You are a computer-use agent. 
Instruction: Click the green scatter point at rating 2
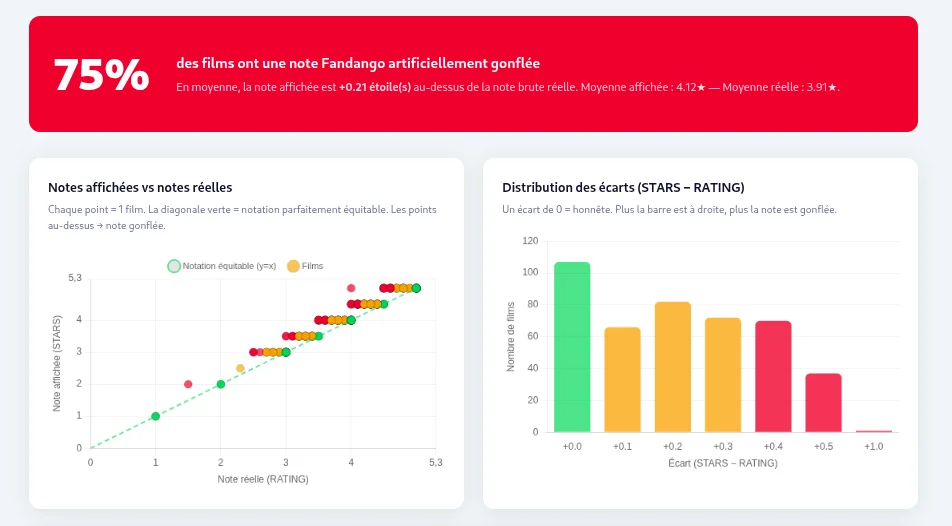point(221,384)
